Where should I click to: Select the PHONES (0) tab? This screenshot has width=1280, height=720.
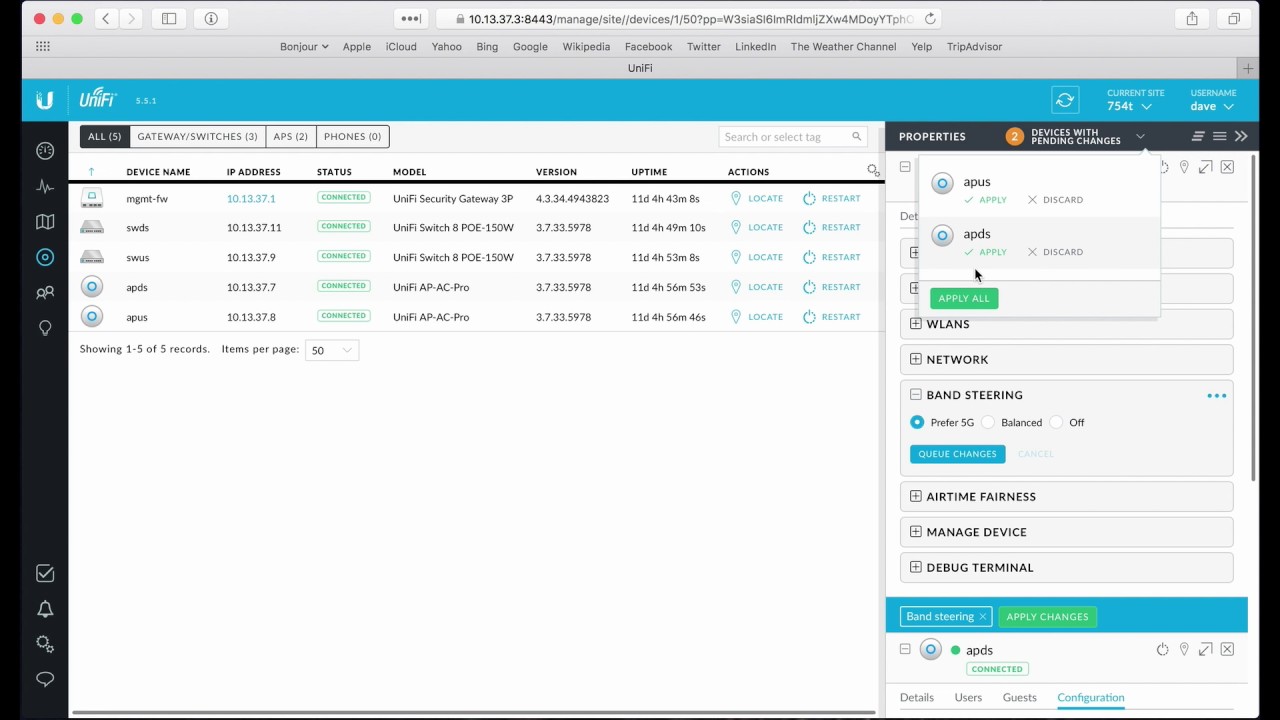point(352,136)
